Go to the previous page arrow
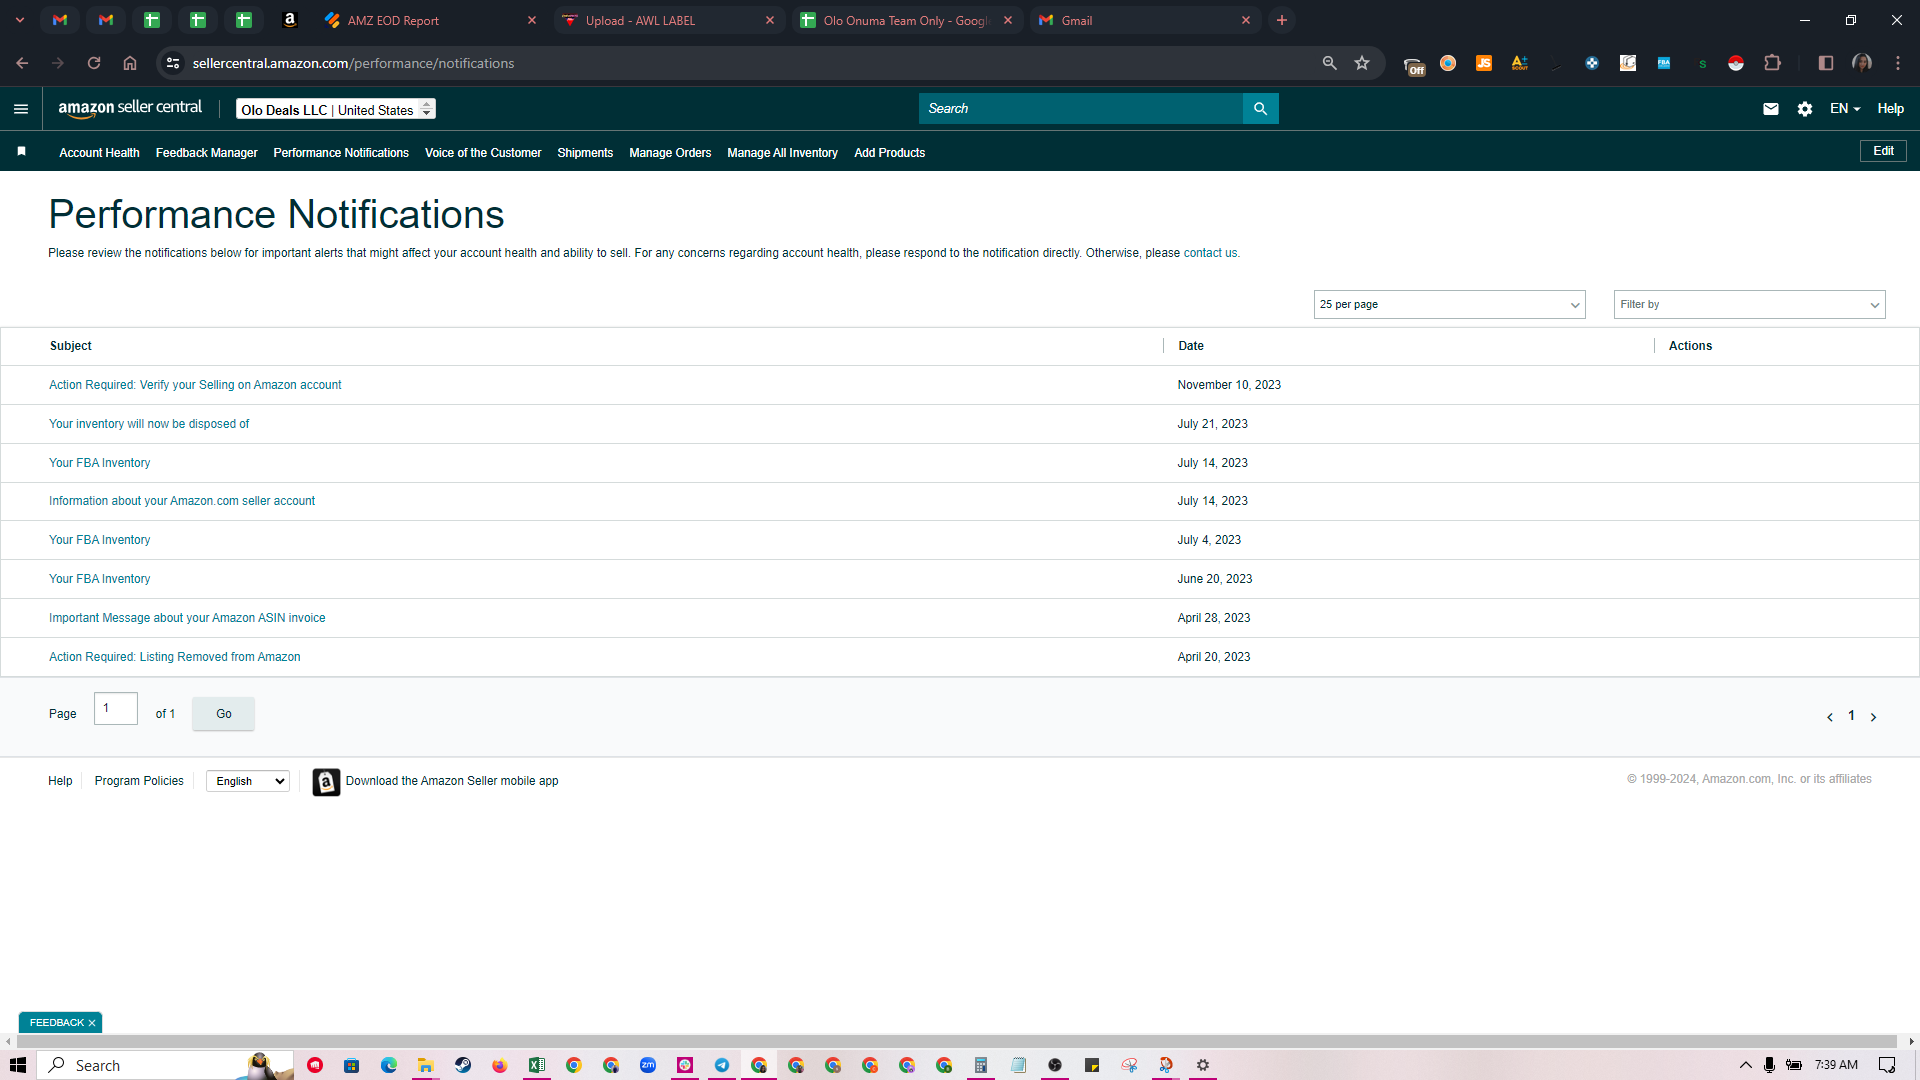 (1830, 717)
